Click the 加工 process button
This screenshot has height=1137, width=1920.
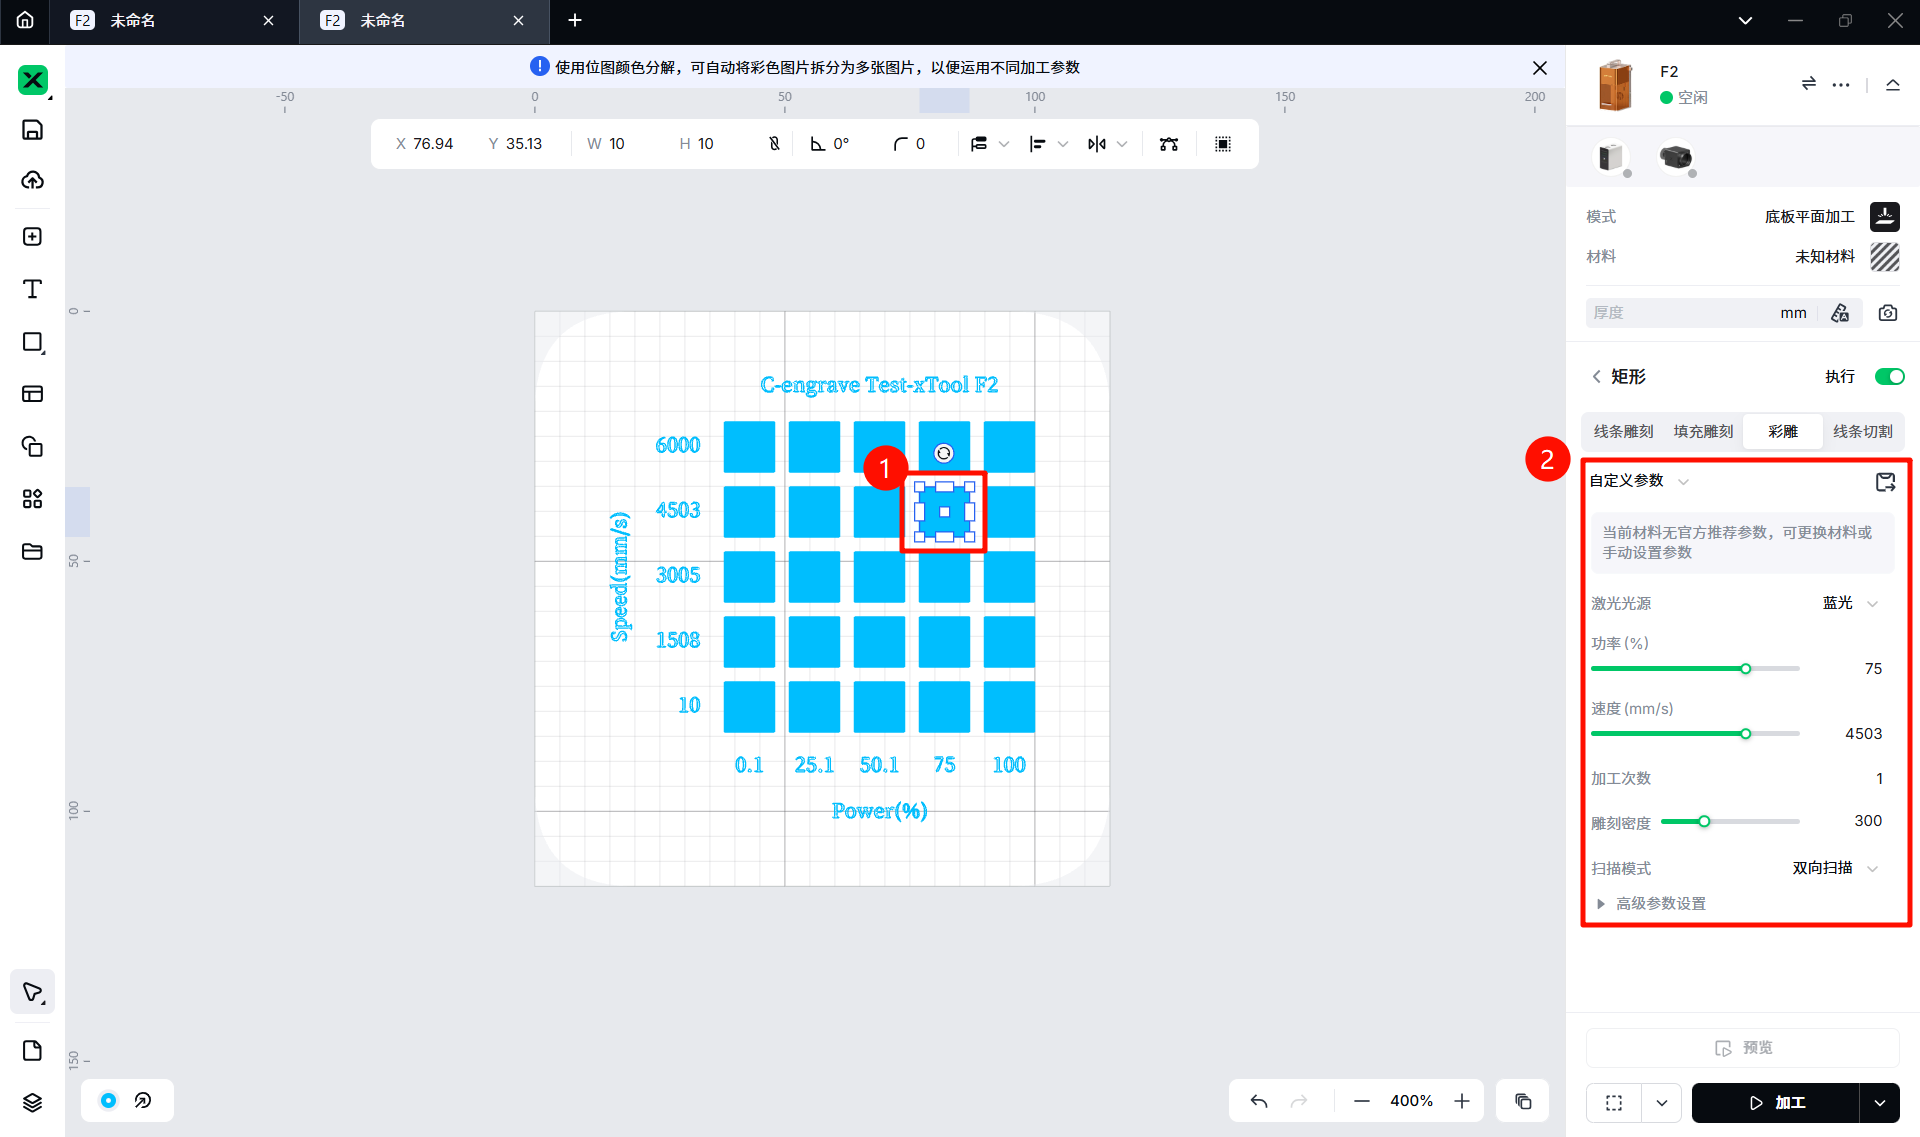point(1776,1102)
